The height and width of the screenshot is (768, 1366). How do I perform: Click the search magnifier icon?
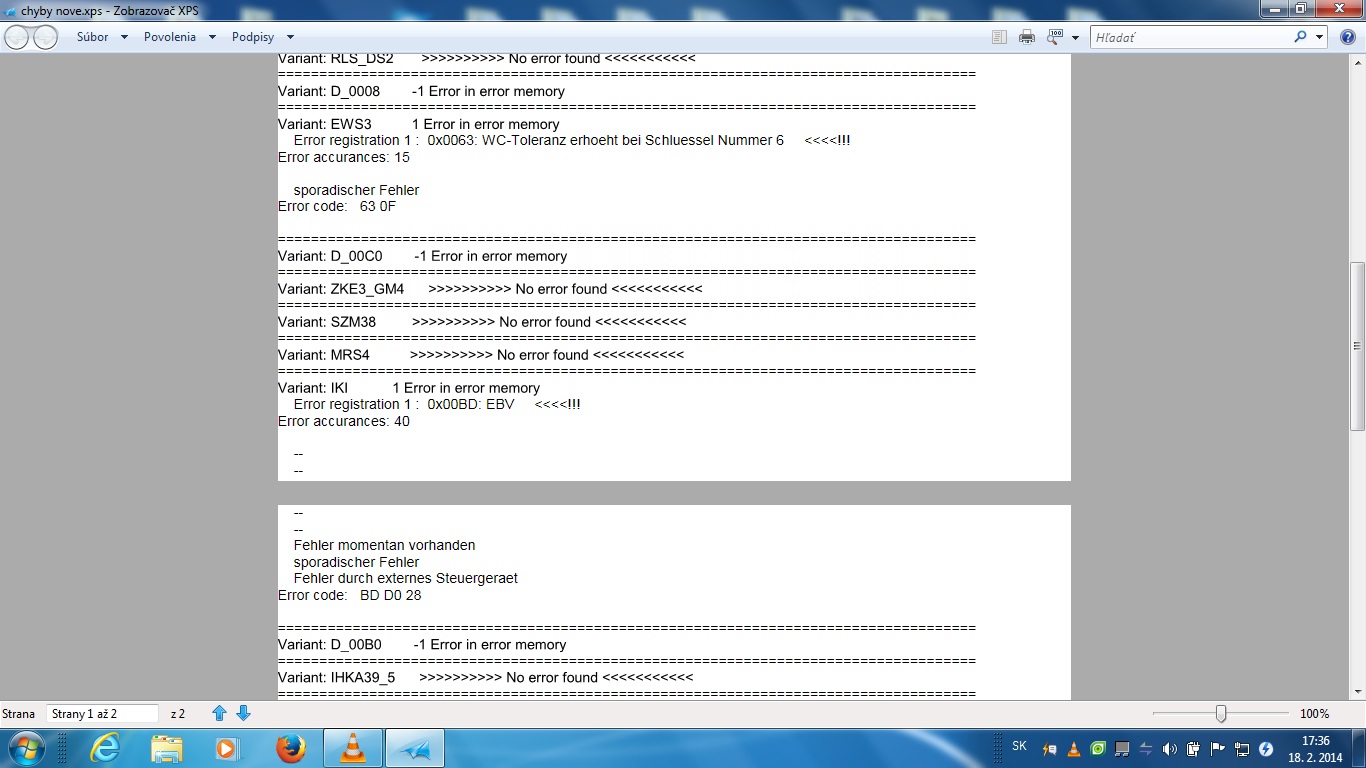pos(1300,37)
